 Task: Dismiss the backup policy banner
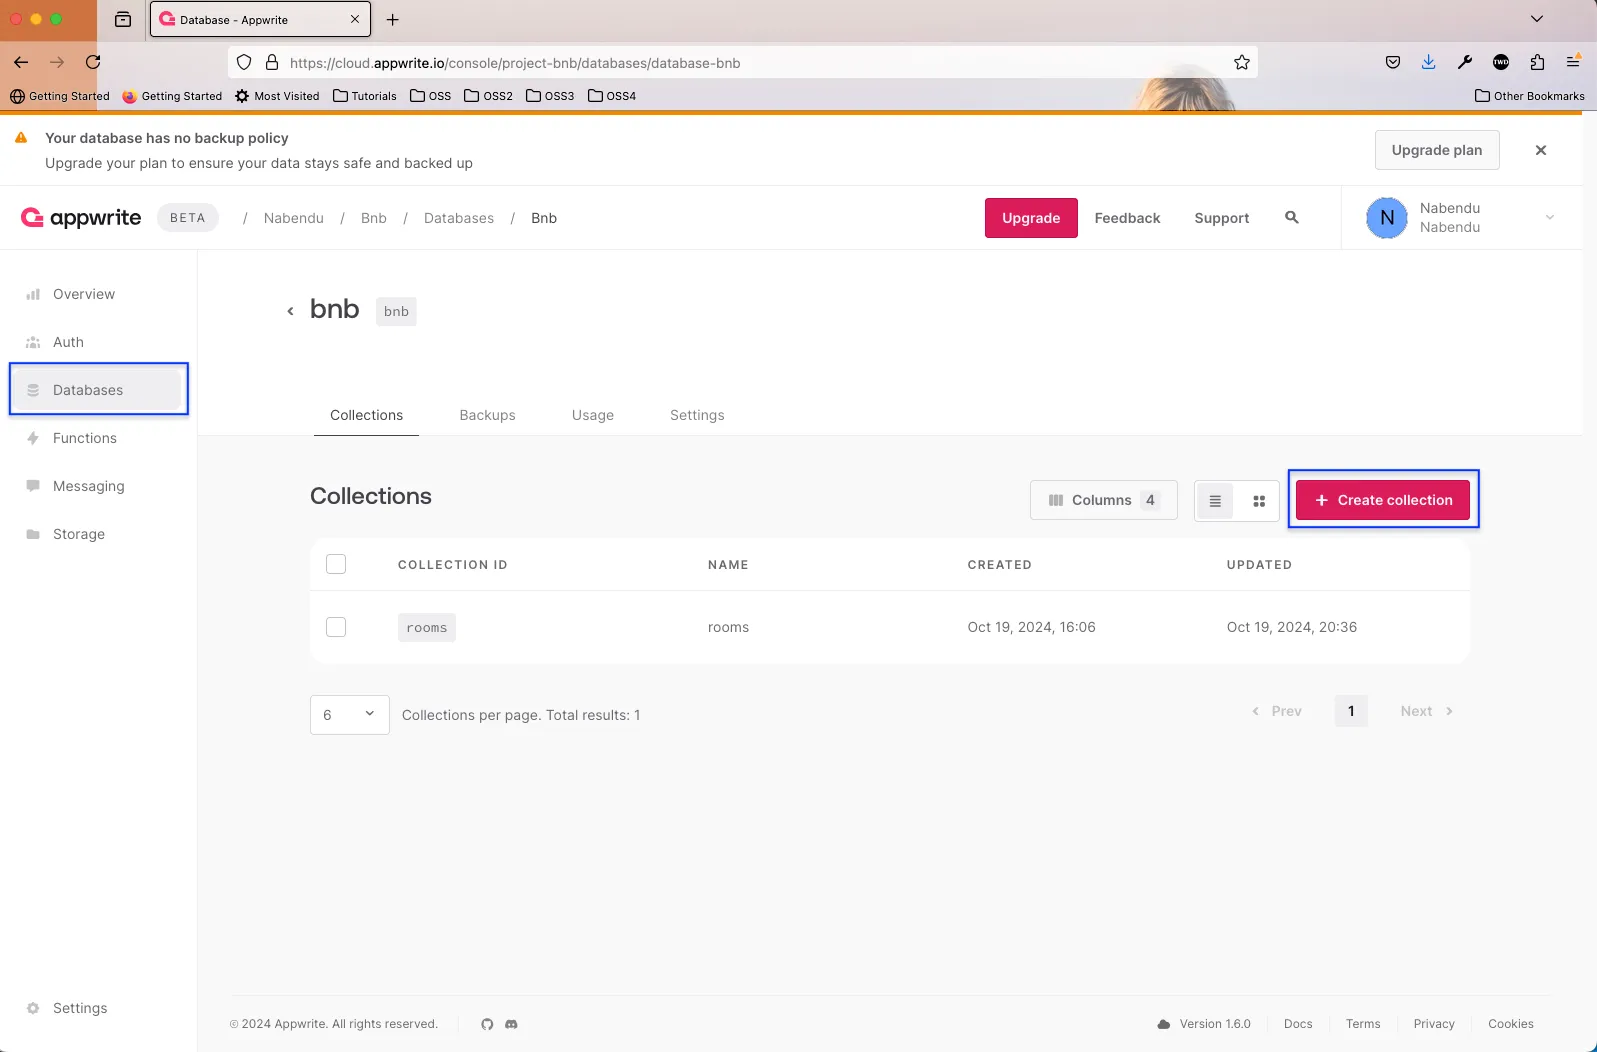[x=1541, y=150]
